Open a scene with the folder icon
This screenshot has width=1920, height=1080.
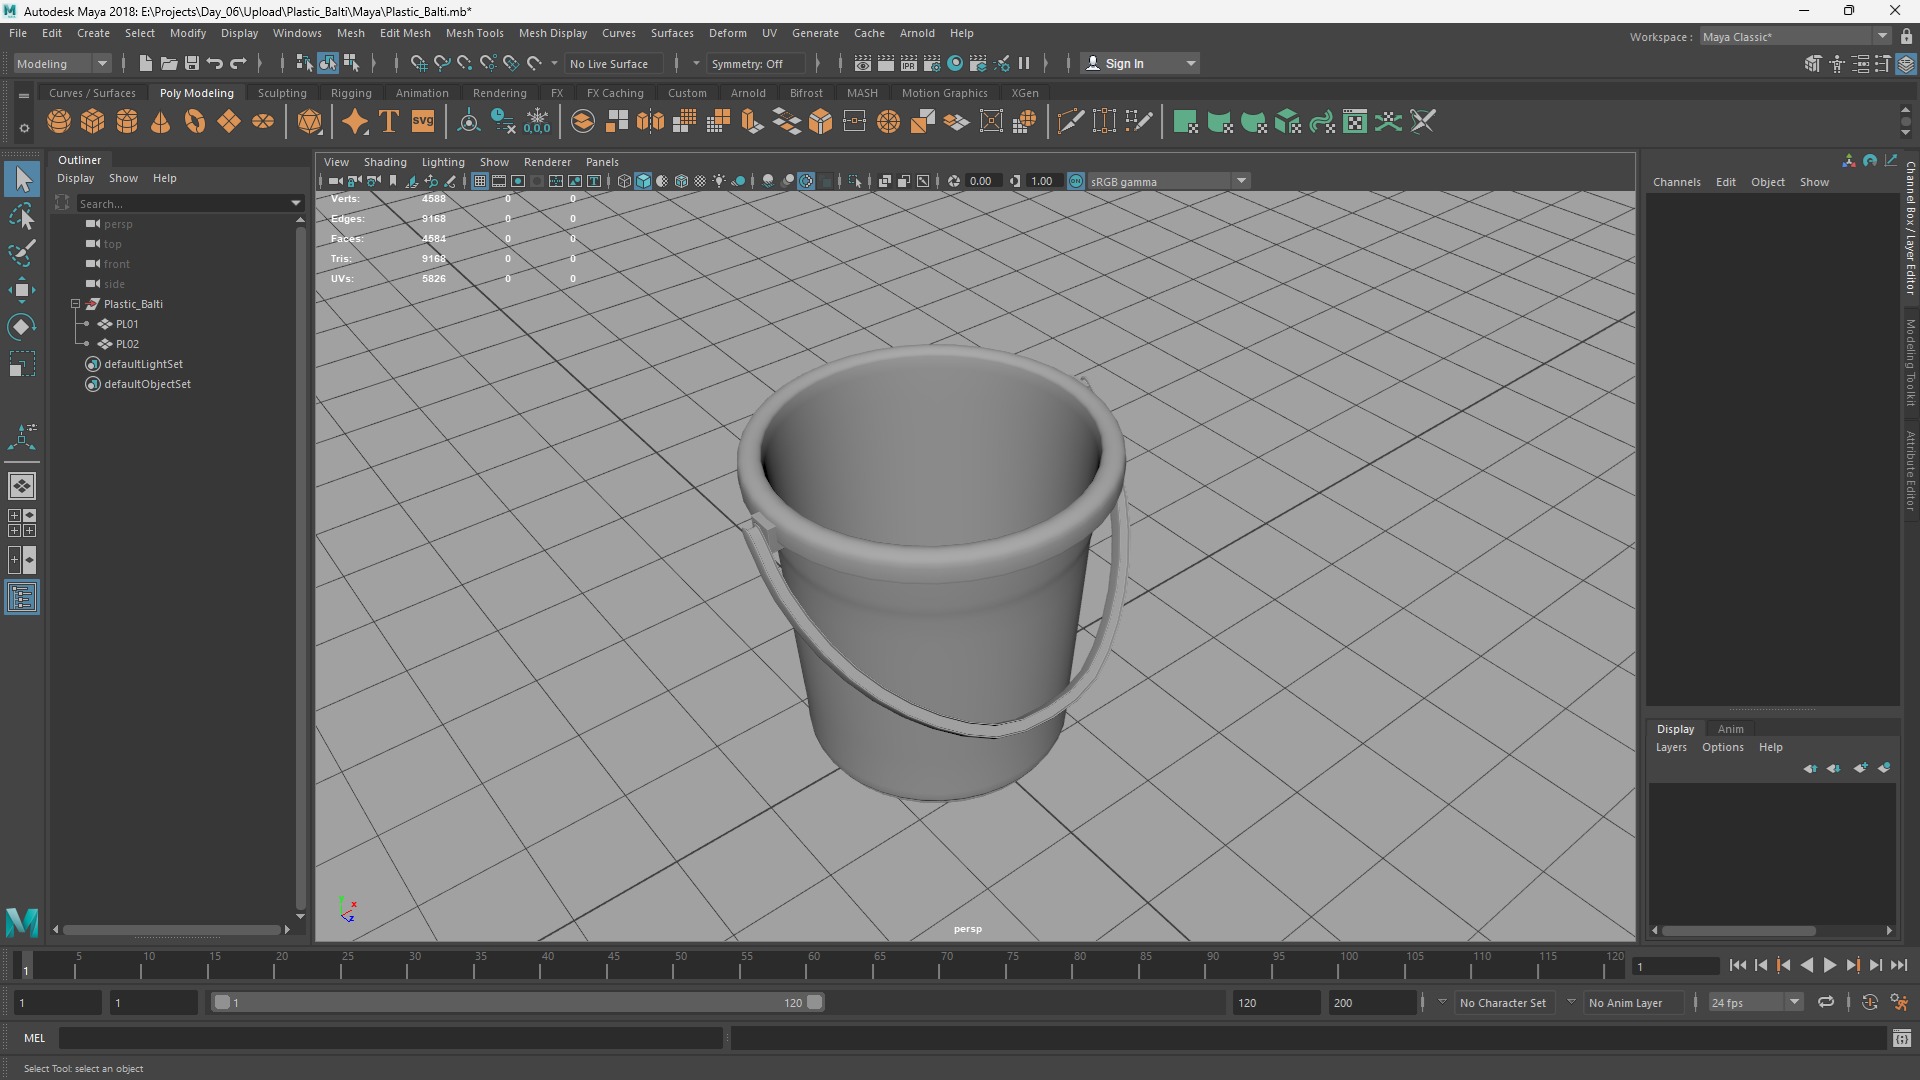[x=169, y=63]
